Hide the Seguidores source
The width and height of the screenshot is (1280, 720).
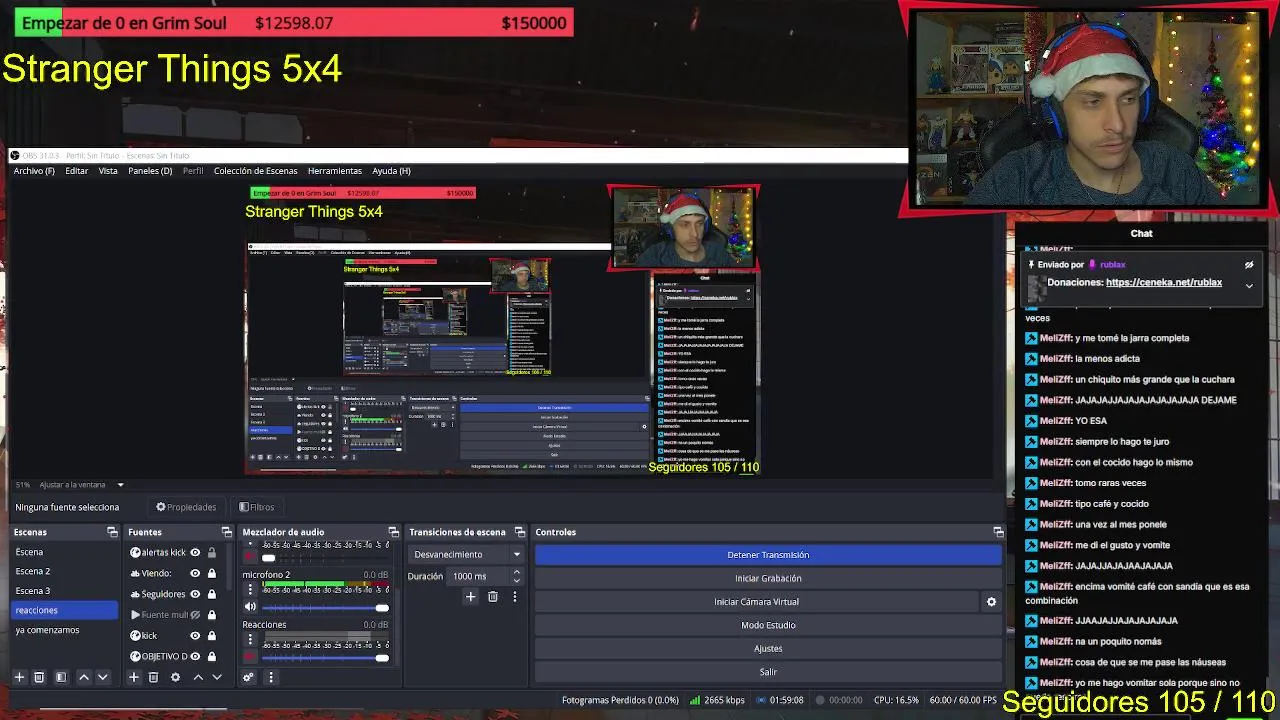point(195,594)
